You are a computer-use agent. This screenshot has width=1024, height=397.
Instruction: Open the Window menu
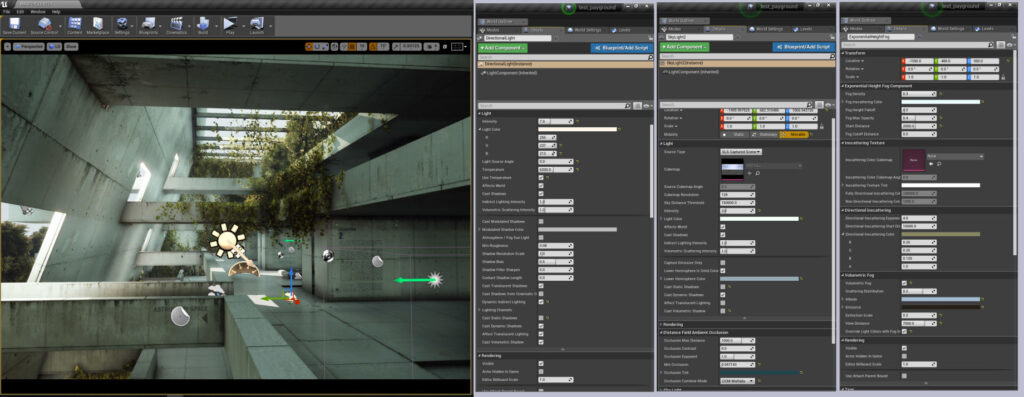[x=38, y=12]
